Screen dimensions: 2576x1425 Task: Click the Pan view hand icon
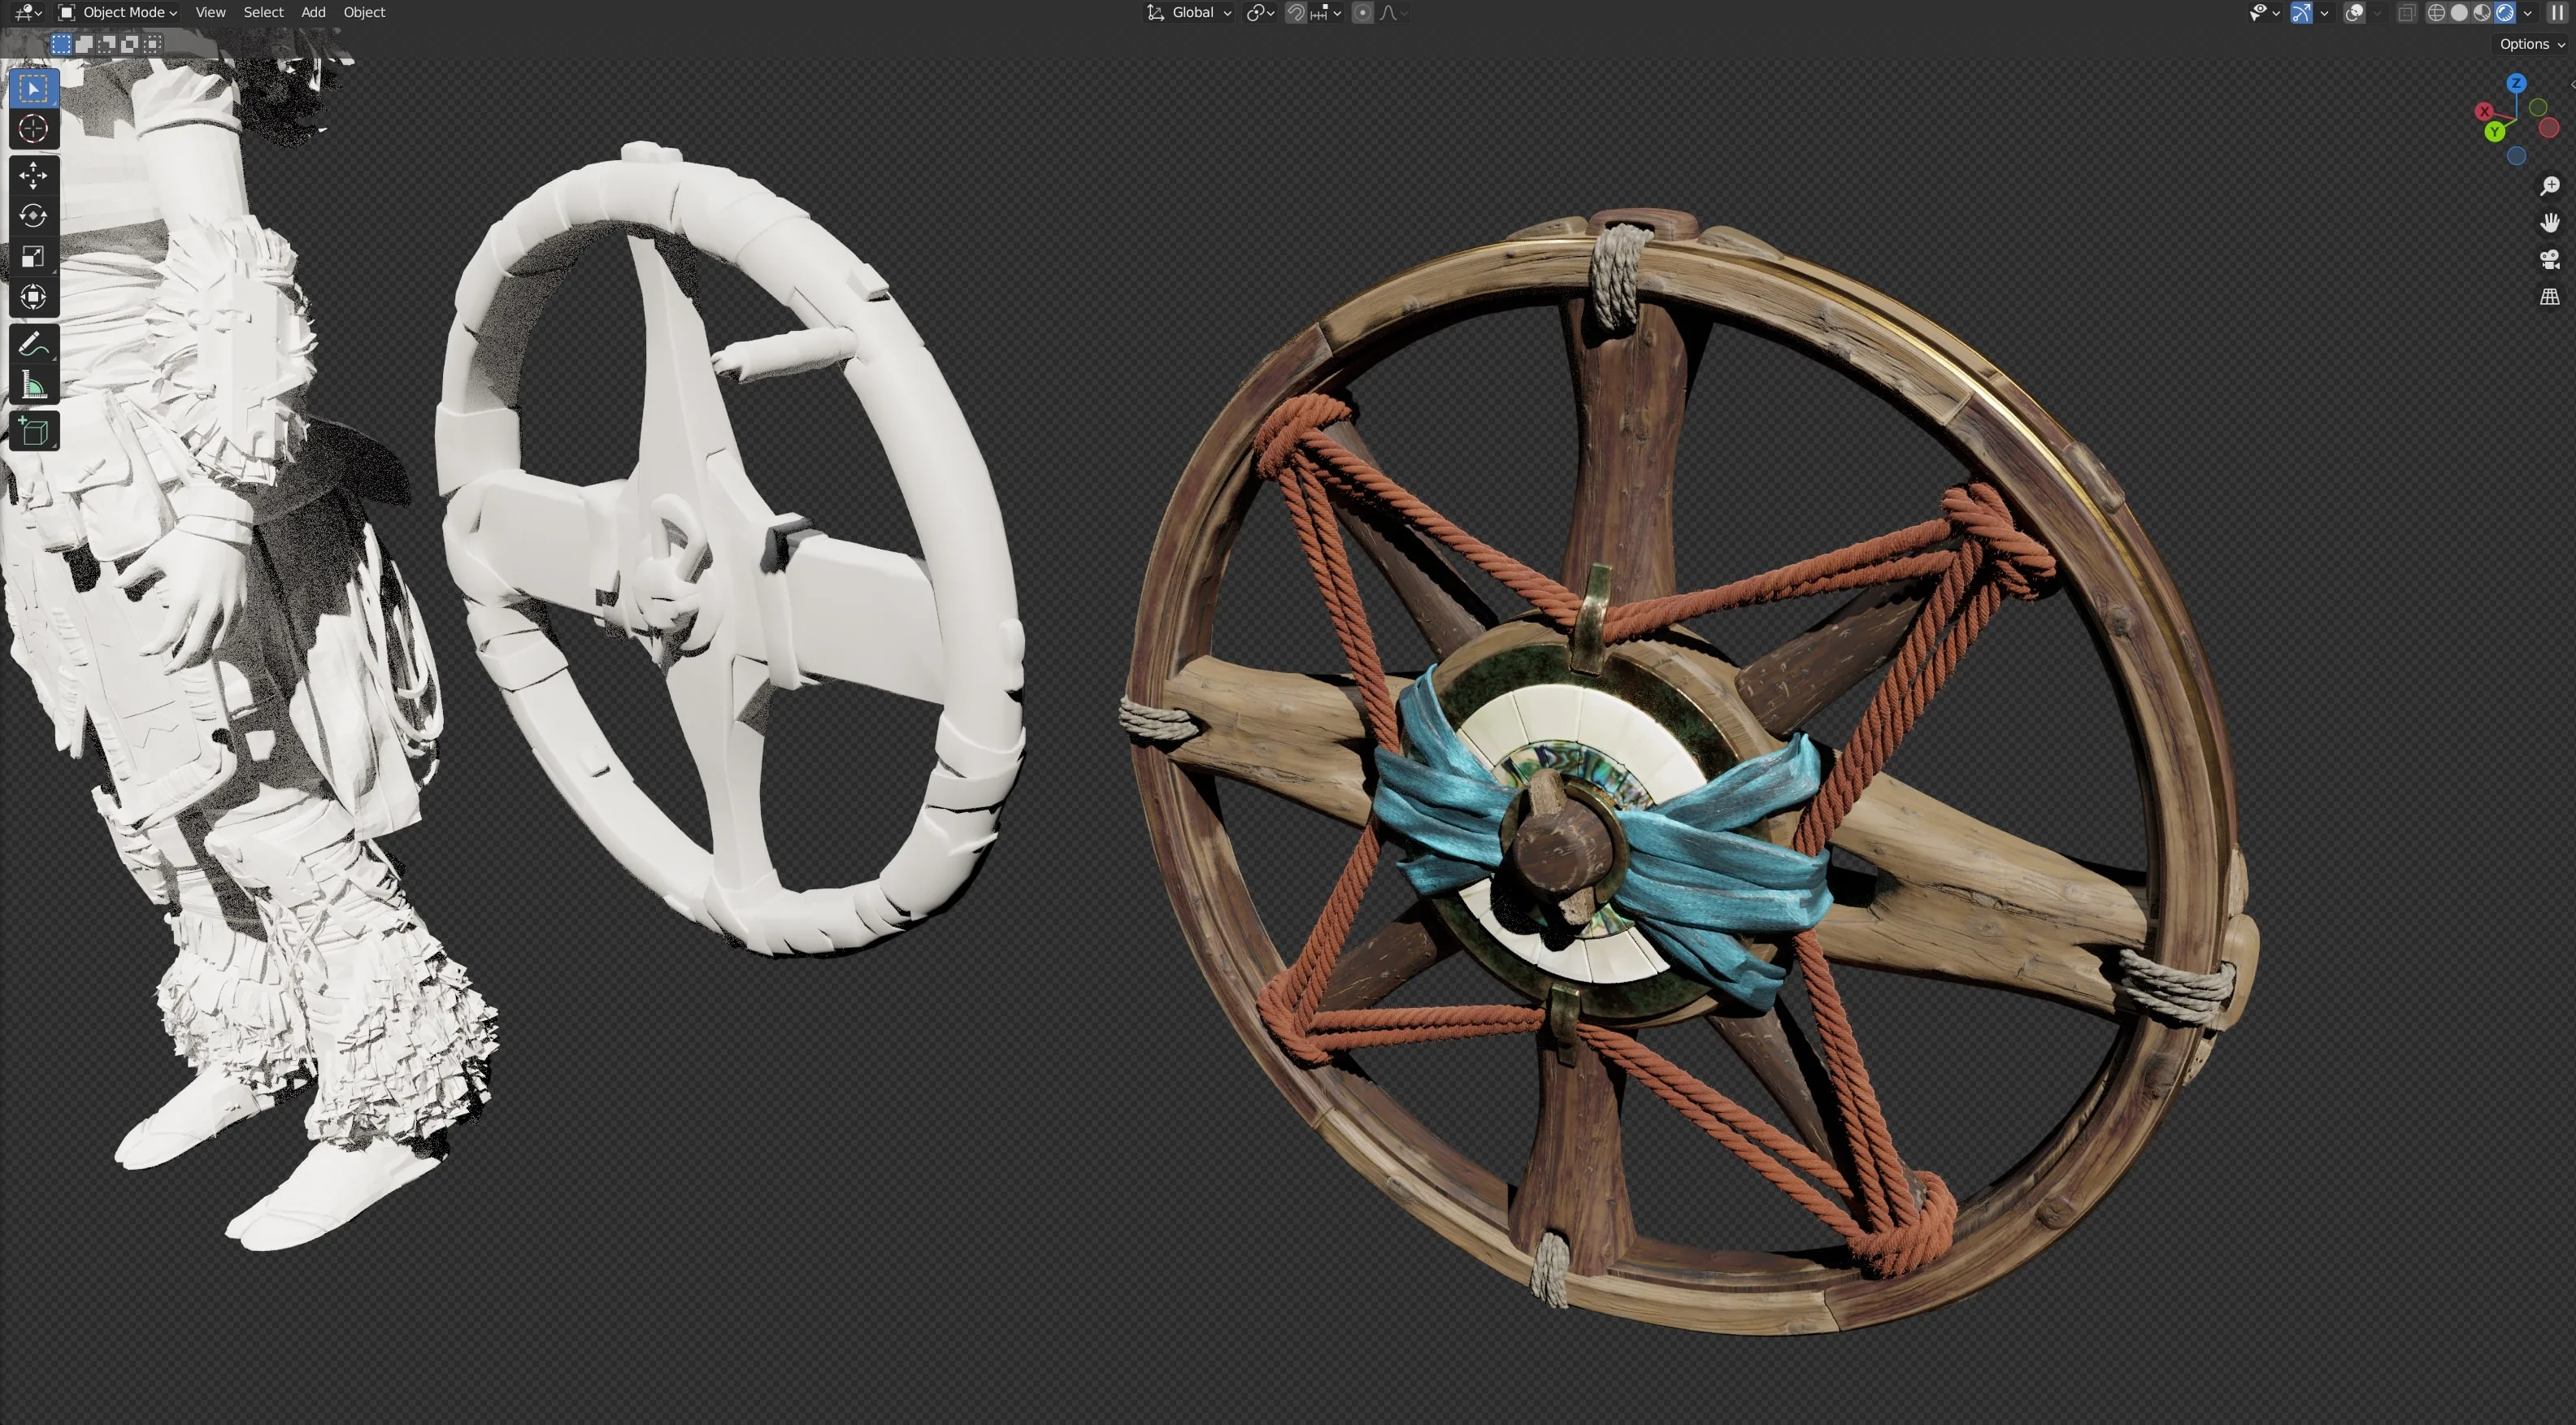2549,222
